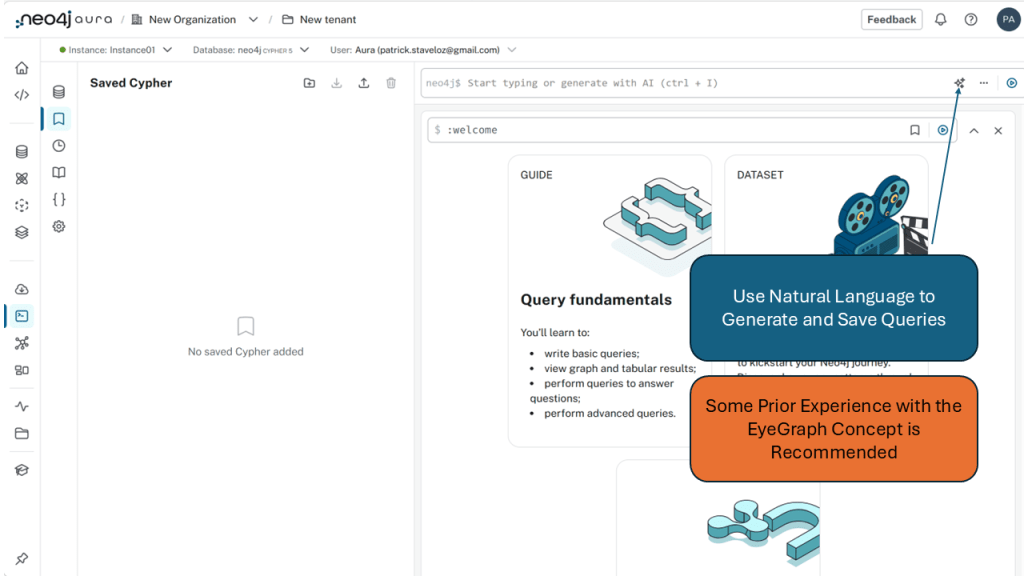This screenshot has width=1024, height=576.
Task: Open the neo4j database dropdown
Action: pos(304,50)
